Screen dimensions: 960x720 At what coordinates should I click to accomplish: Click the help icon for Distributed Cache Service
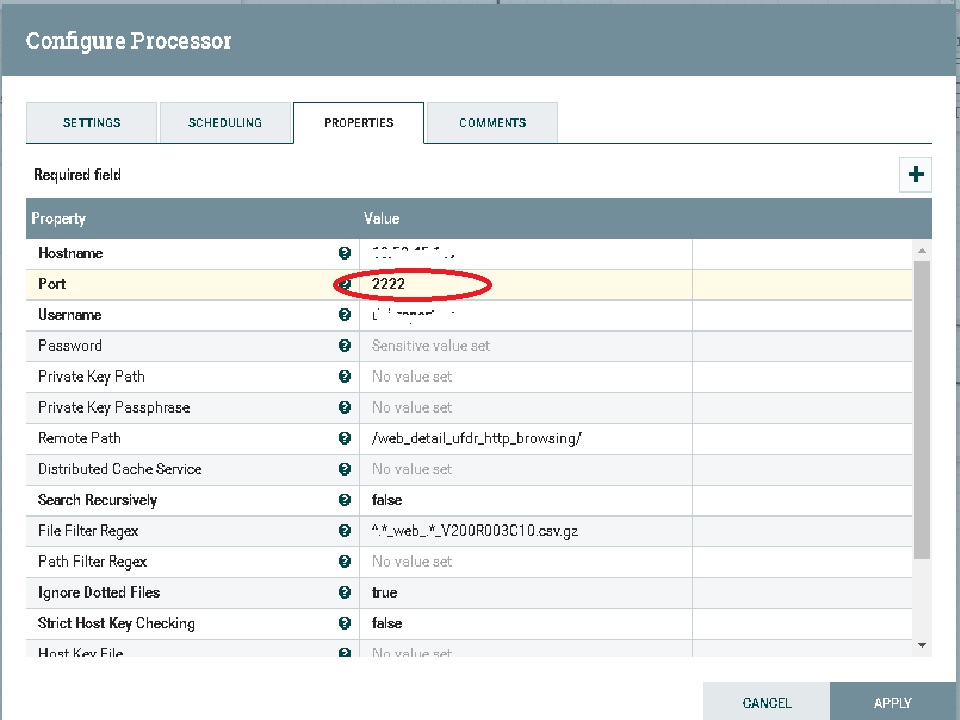pos(344,469)
